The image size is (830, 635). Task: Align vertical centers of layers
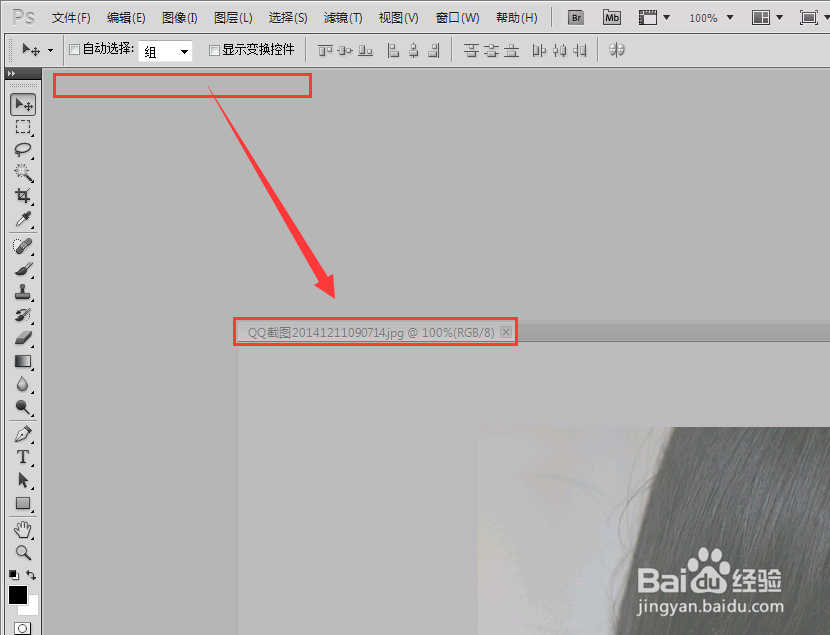pos(345,50)
